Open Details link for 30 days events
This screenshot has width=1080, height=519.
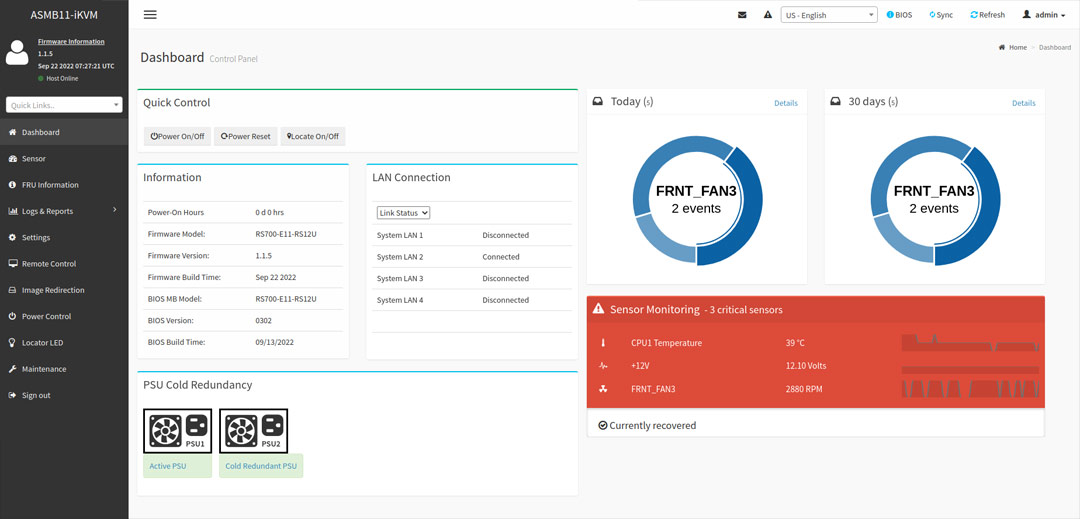coord(1024,103)
